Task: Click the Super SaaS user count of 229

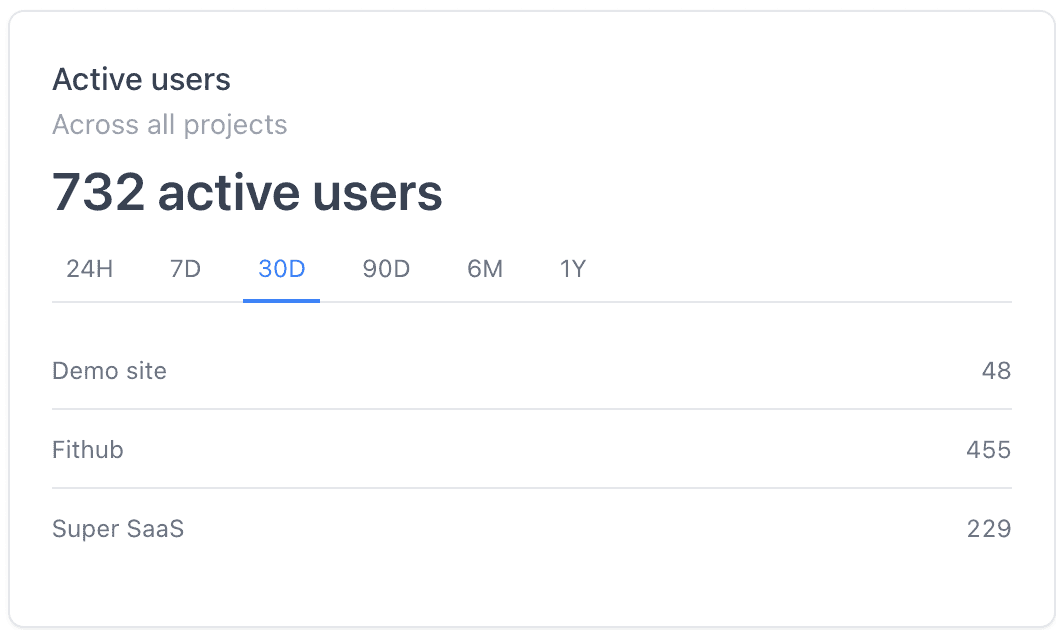Action: point(989,528)
